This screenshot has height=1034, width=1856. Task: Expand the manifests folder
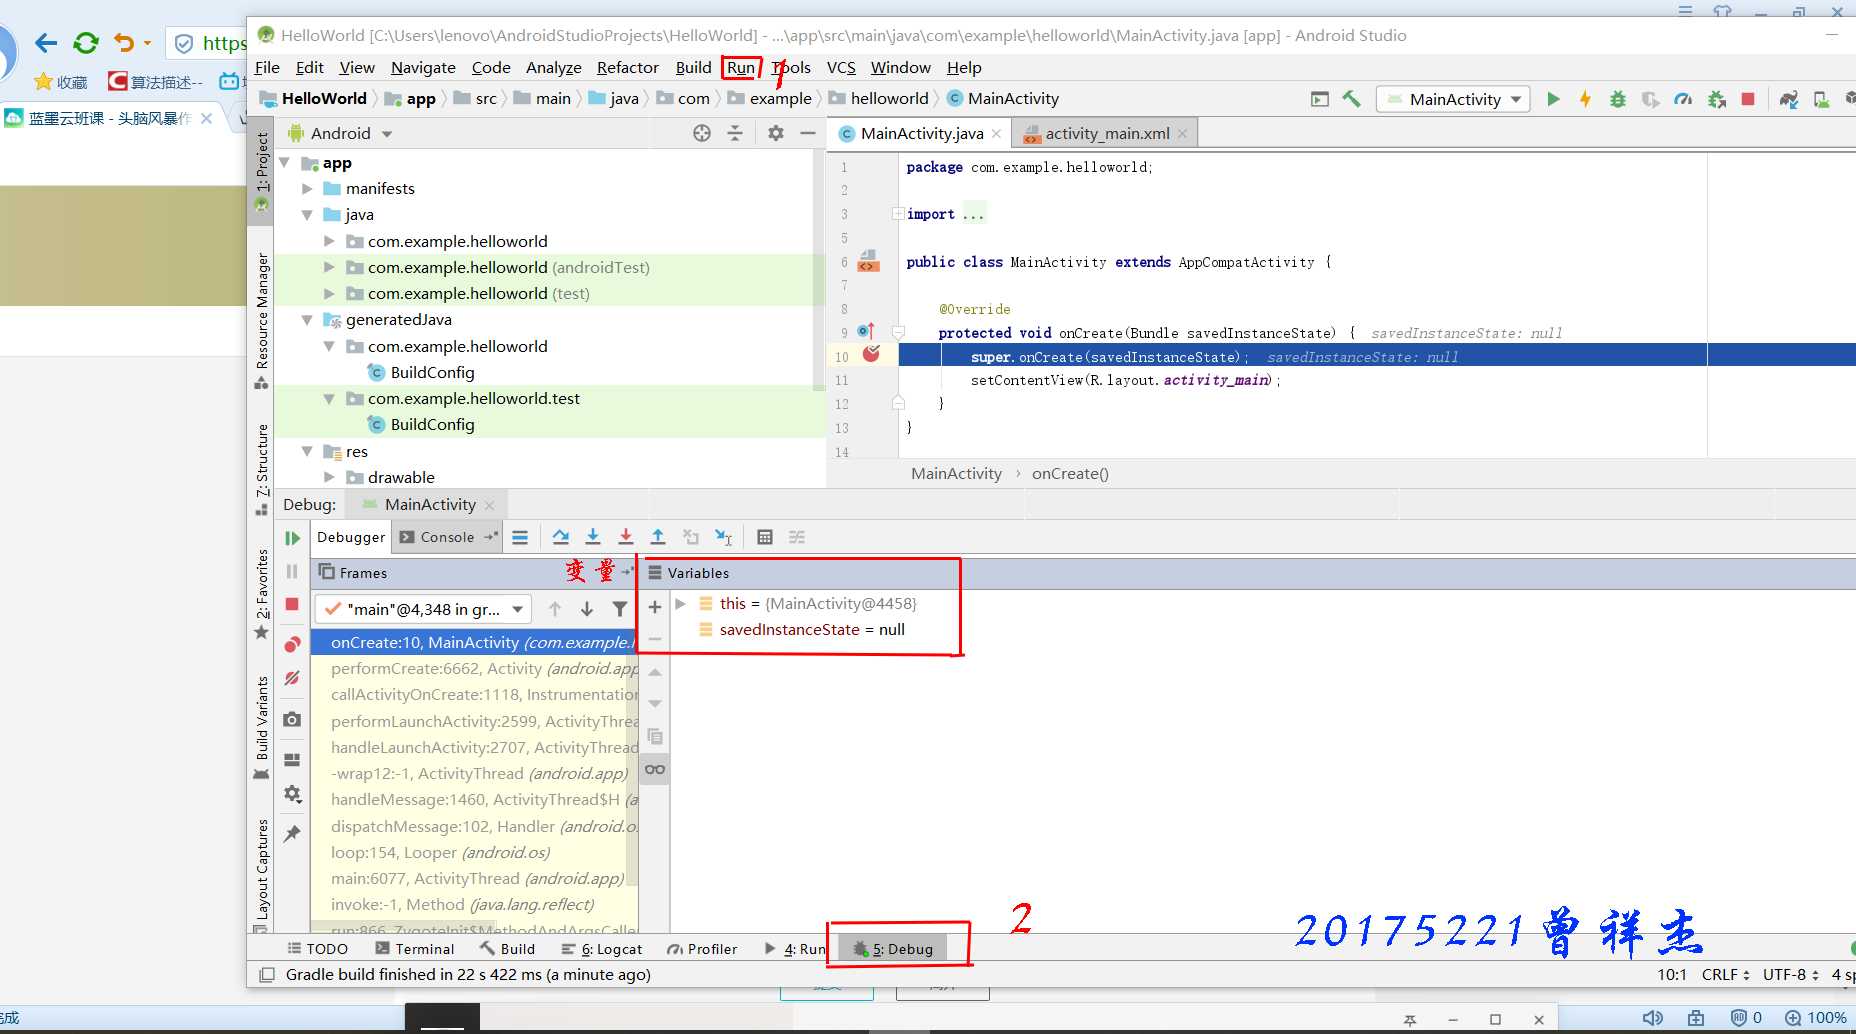pyautogui.click(x=308, y=188)
